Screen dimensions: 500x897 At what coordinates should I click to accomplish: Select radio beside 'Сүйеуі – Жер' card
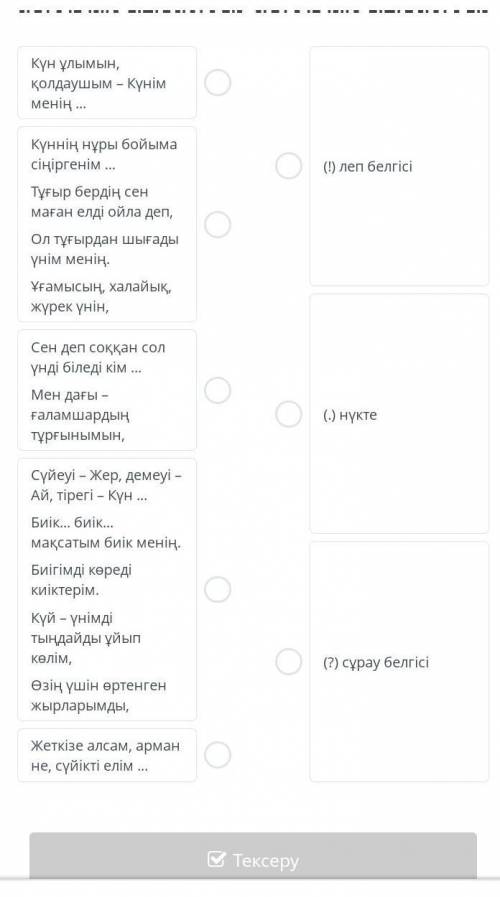tap(218, 589)
